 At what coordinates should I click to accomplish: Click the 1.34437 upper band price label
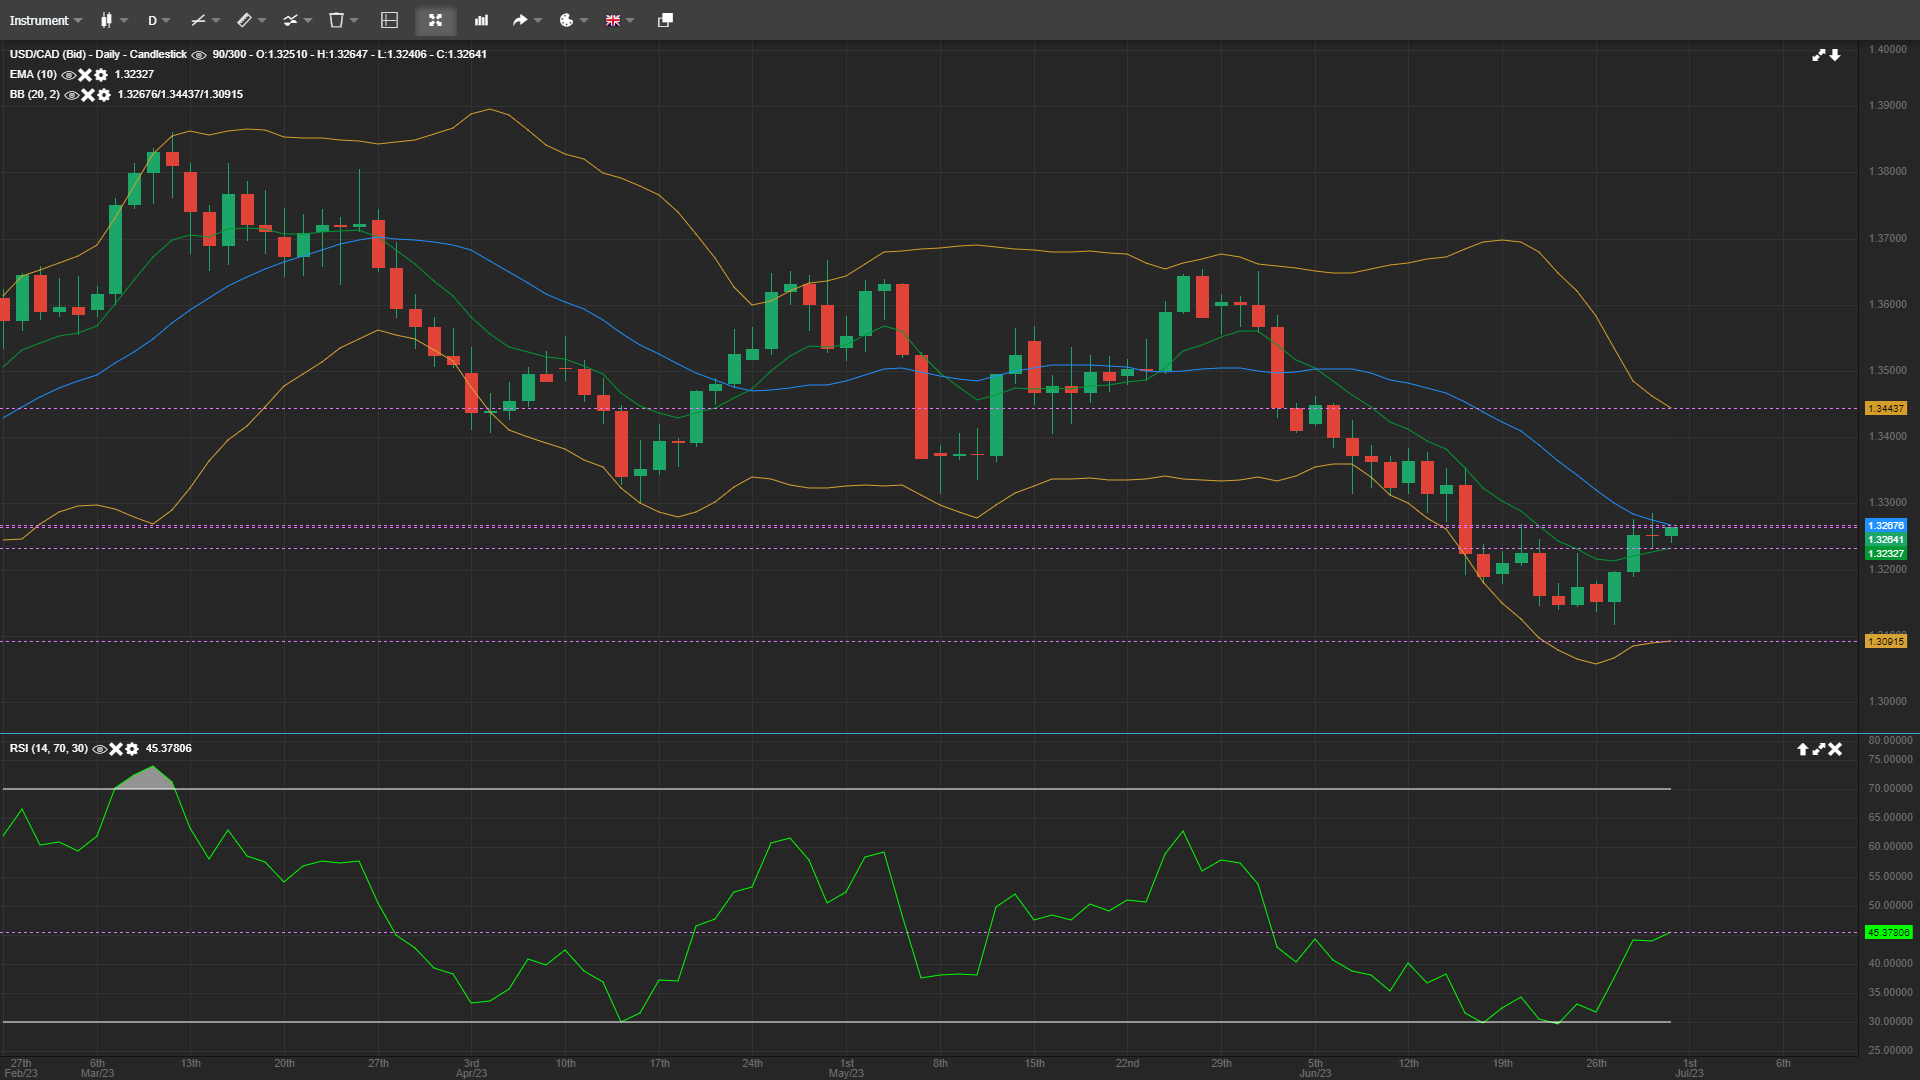pos(1885,408)
